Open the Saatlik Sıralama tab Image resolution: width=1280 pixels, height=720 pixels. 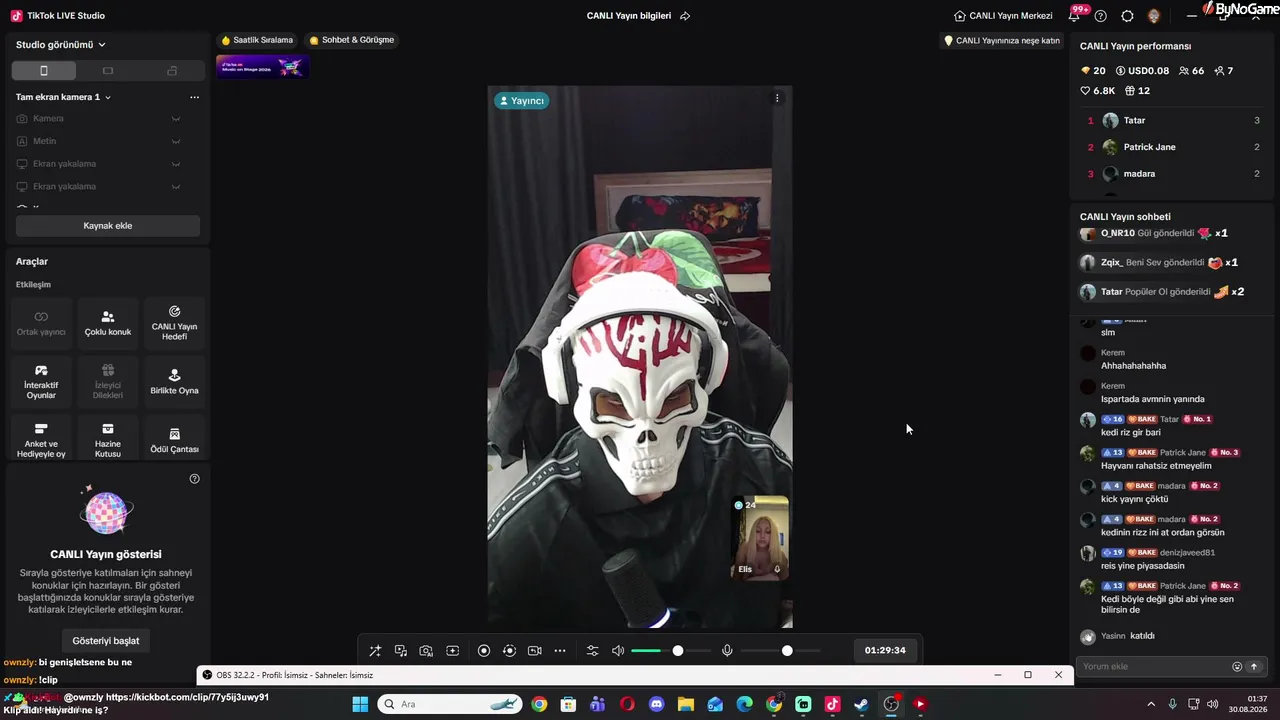pyautogui.click(x=257, y=40)
